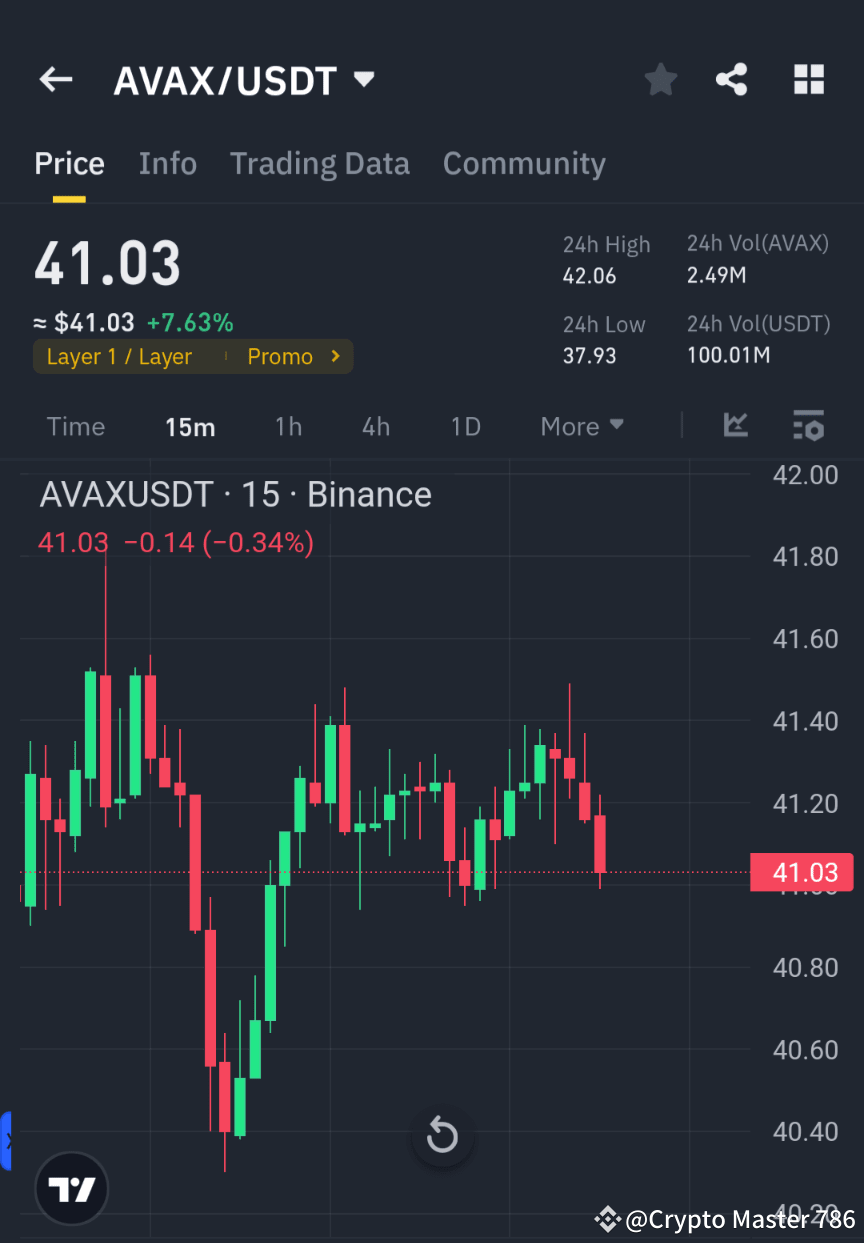This screenshot has height=1243, width=864.
Task: Switch chart to line chart view
Action: coord(736,426)
